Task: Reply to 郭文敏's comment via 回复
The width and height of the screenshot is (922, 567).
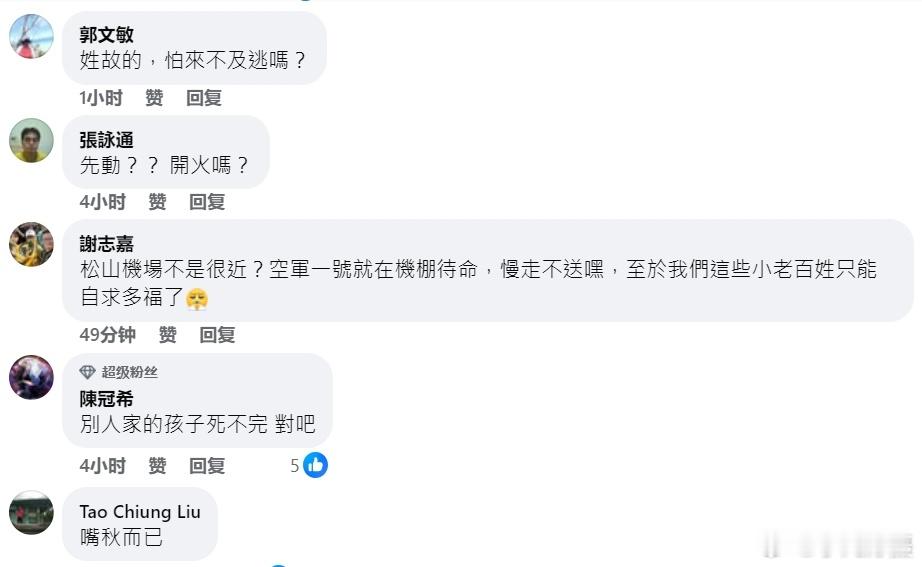Action: [x=203, y=98]
